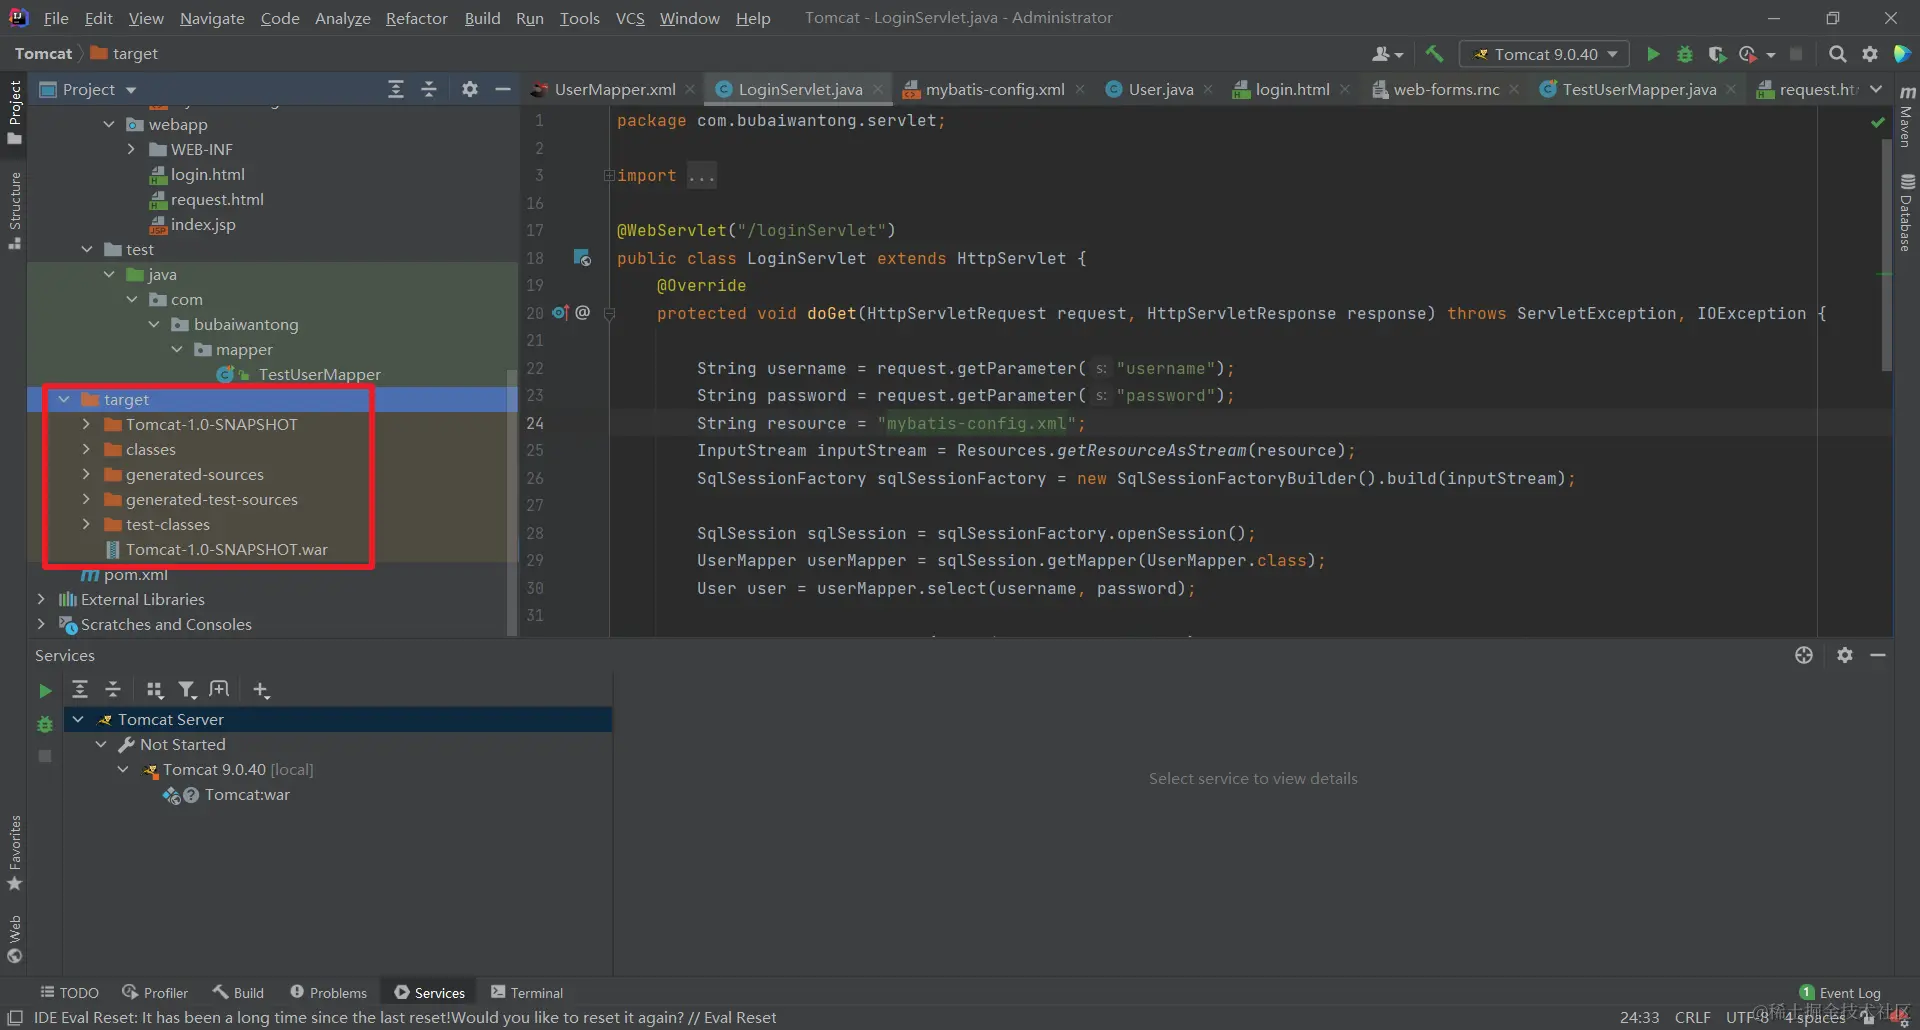Click the green Run button in top toolbar
Viewport: 1920px width, 1030px height.
pos(1653,54)
